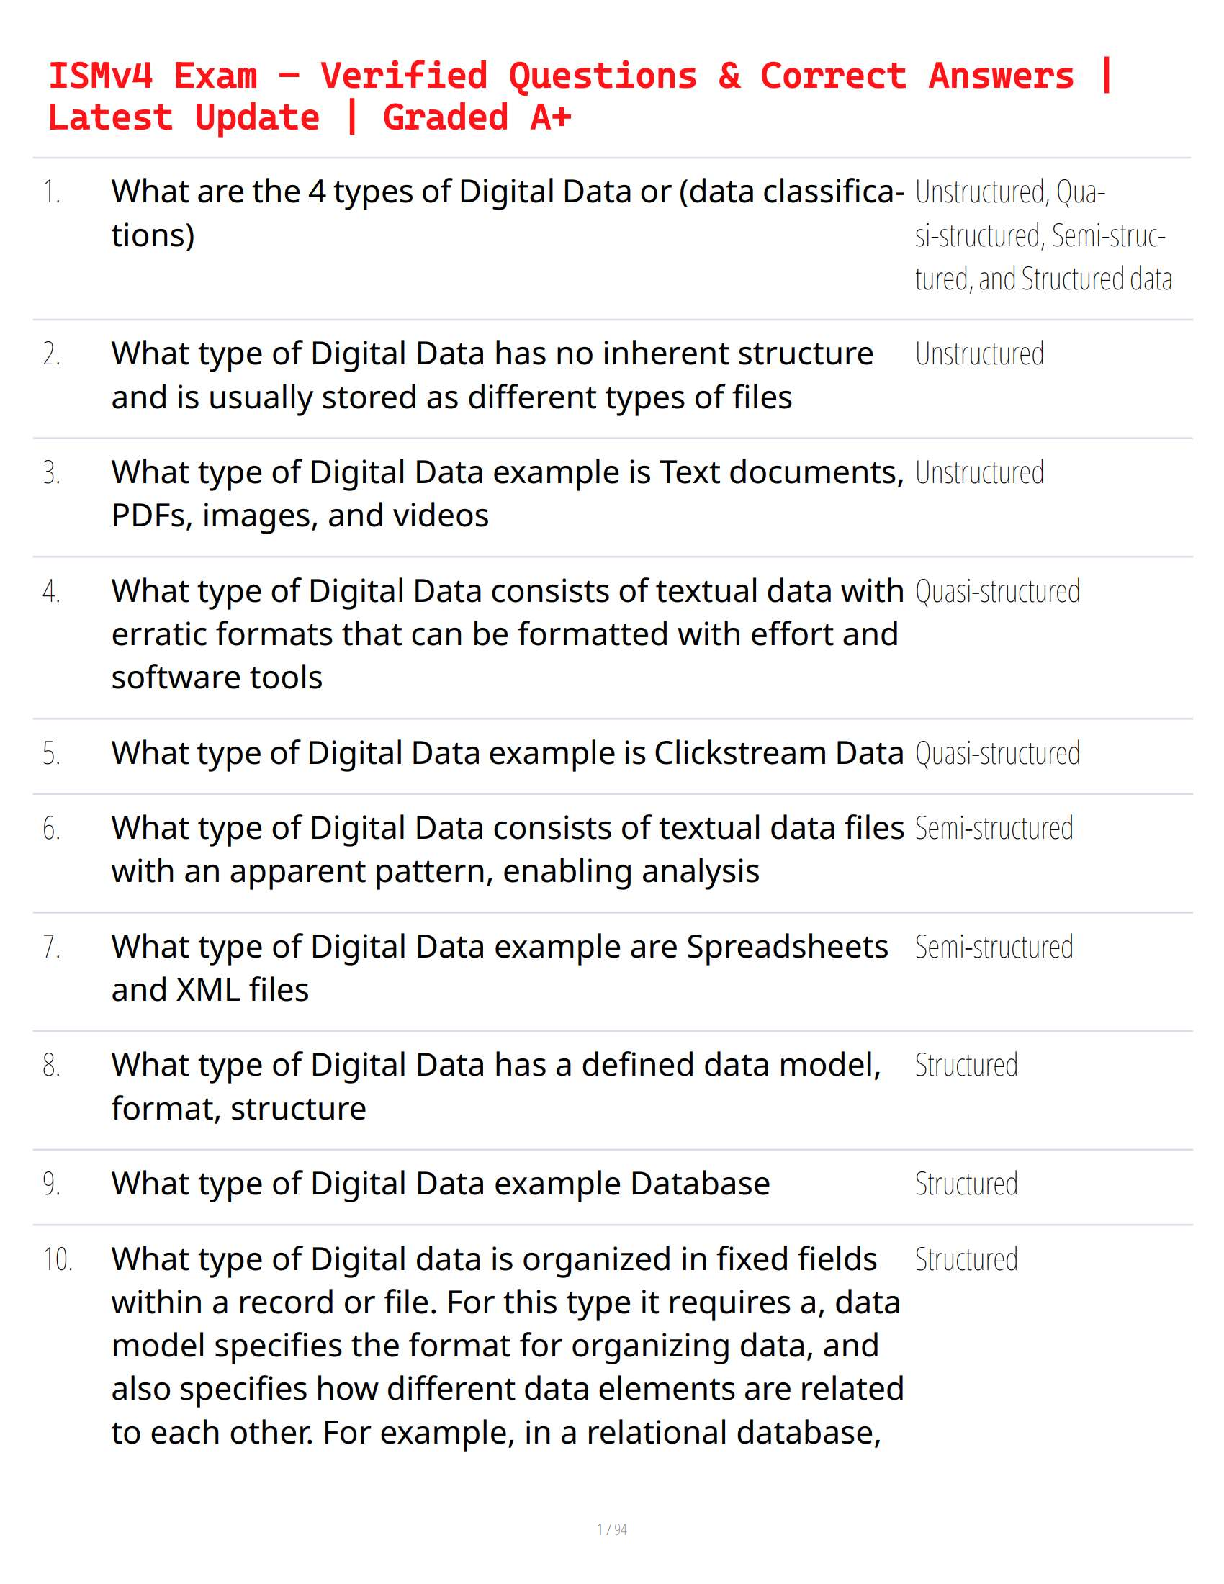The width and height of the screenshot is (1224, 1584).
Task: Click the answer listing Unstructured, Quasi-structured, Semi-structured
Action: (1043, 235)
